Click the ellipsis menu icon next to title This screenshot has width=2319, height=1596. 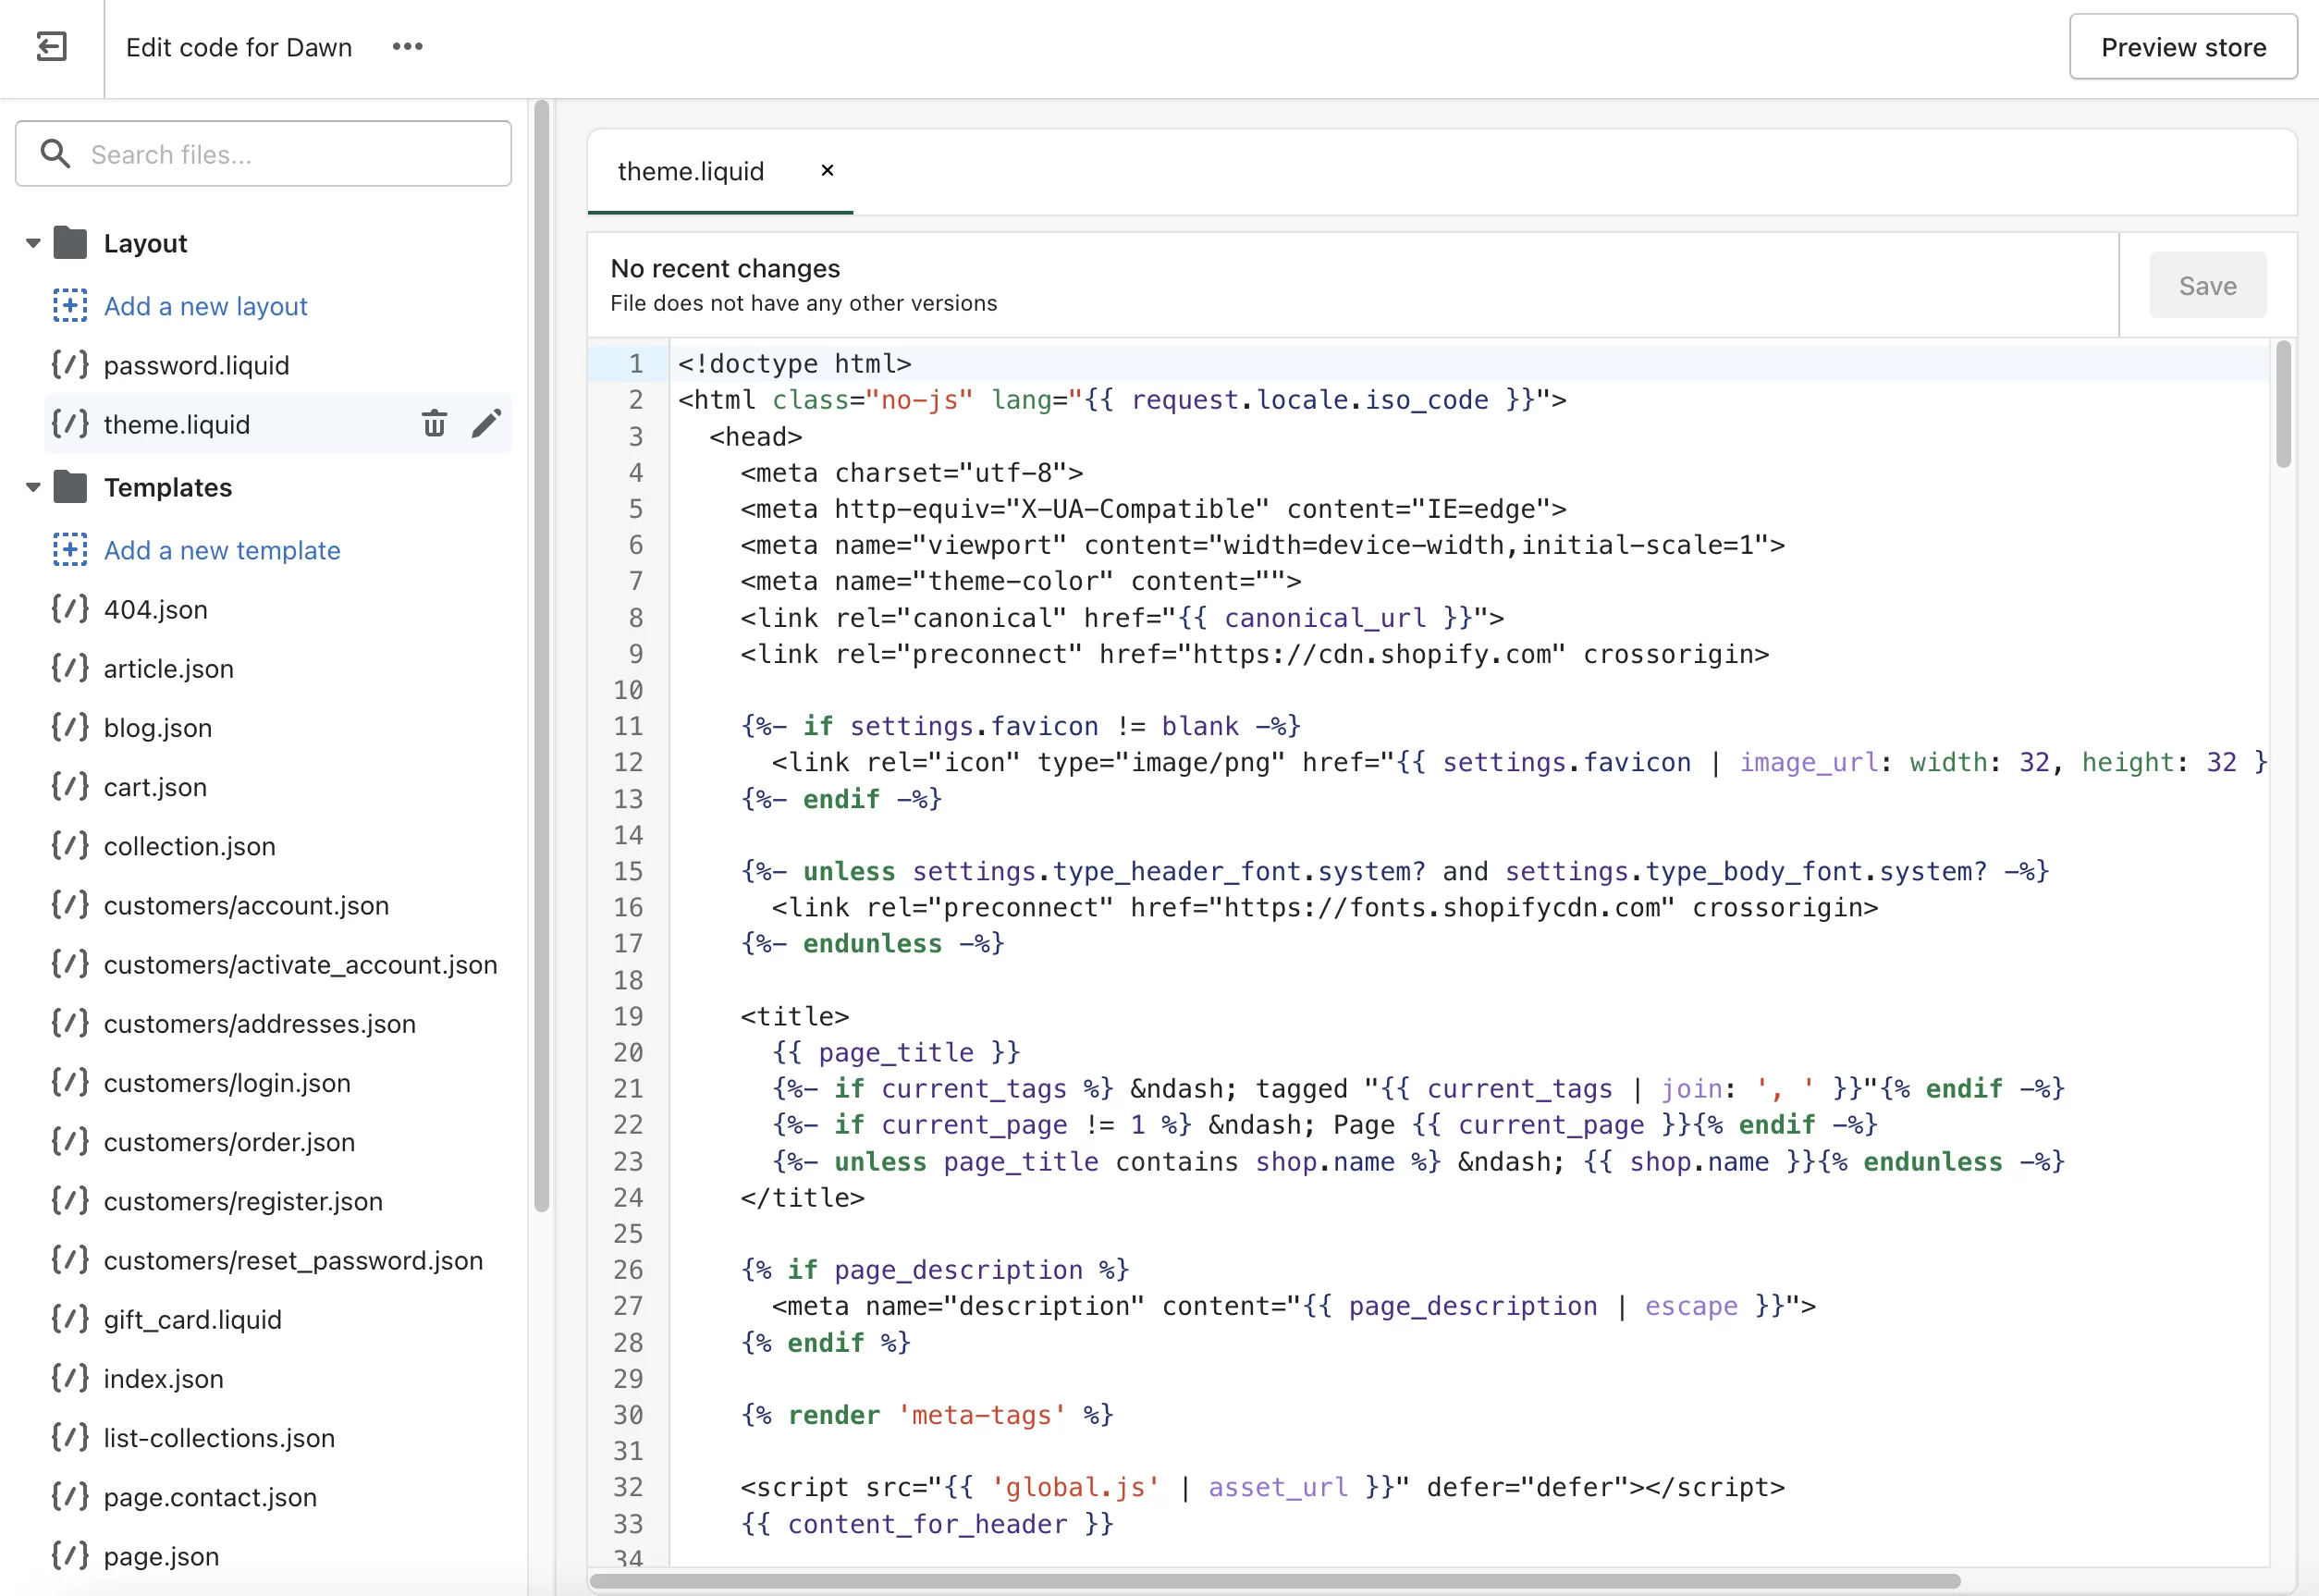[x=407, y=47]
